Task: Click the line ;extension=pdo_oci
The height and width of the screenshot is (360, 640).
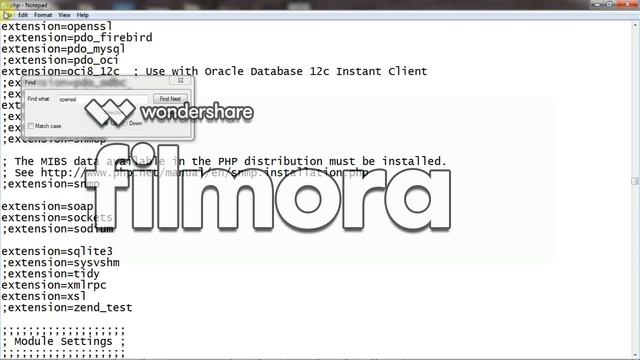Action: pos(60,60)
